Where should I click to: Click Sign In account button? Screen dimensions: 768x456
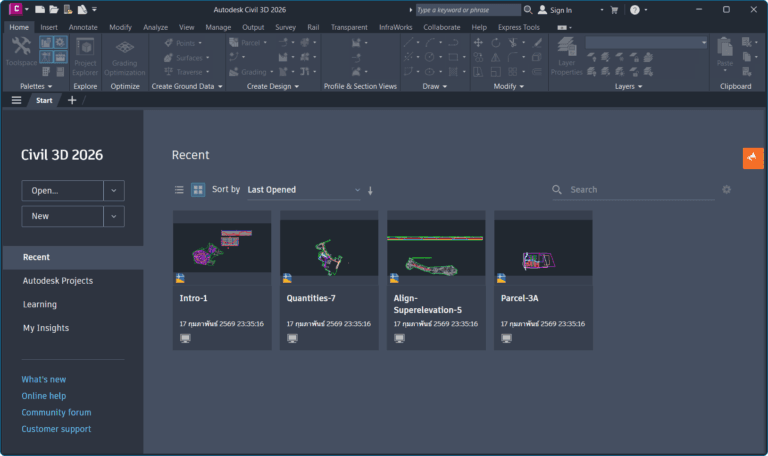coord(555,10)
